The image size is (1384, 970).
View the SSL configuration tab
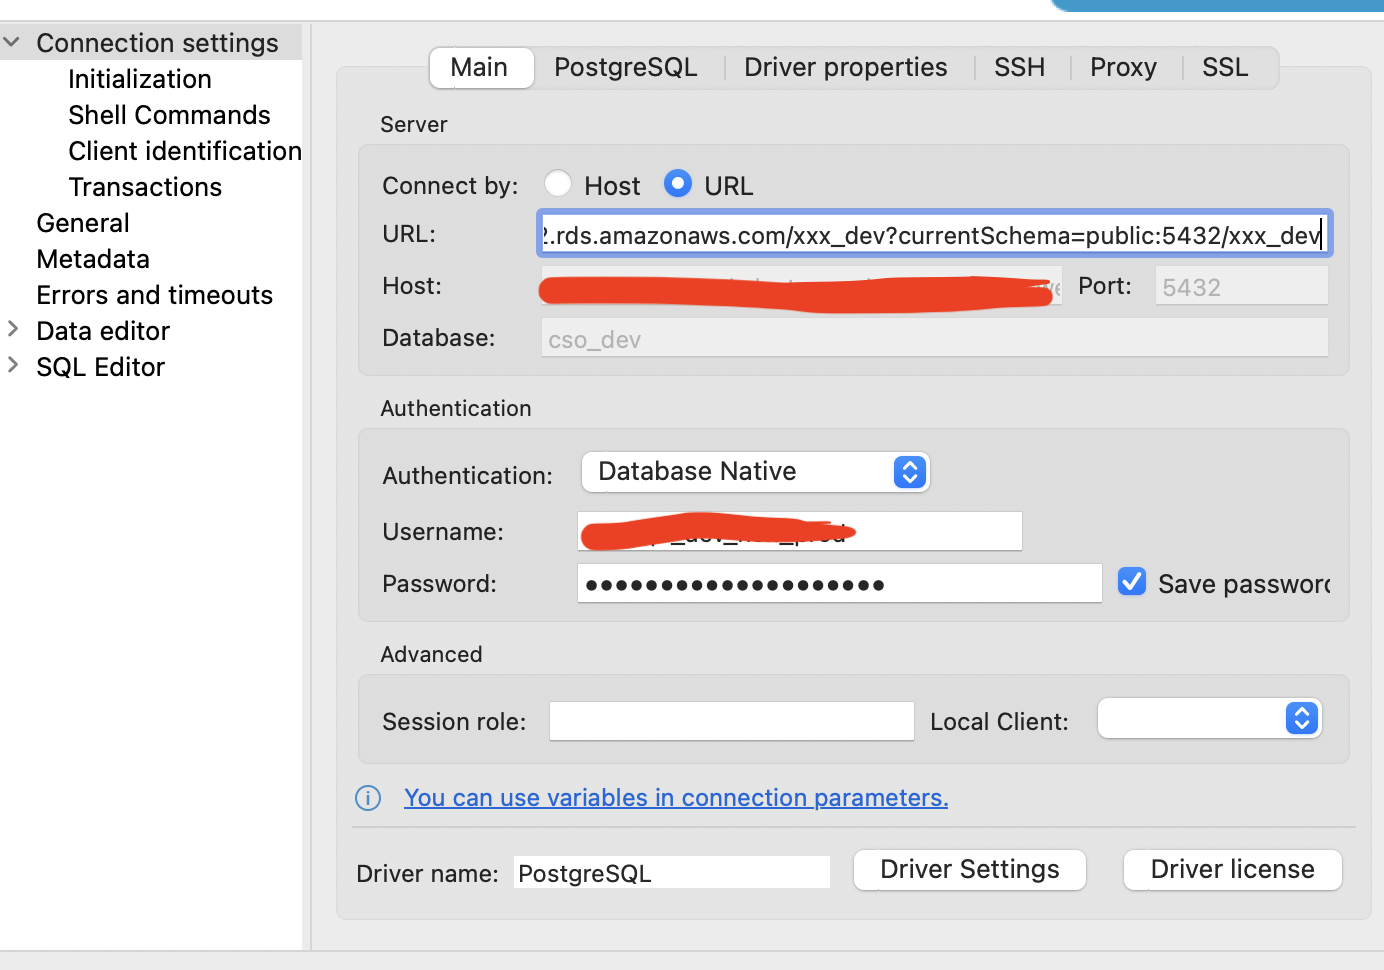[1224, 67]
